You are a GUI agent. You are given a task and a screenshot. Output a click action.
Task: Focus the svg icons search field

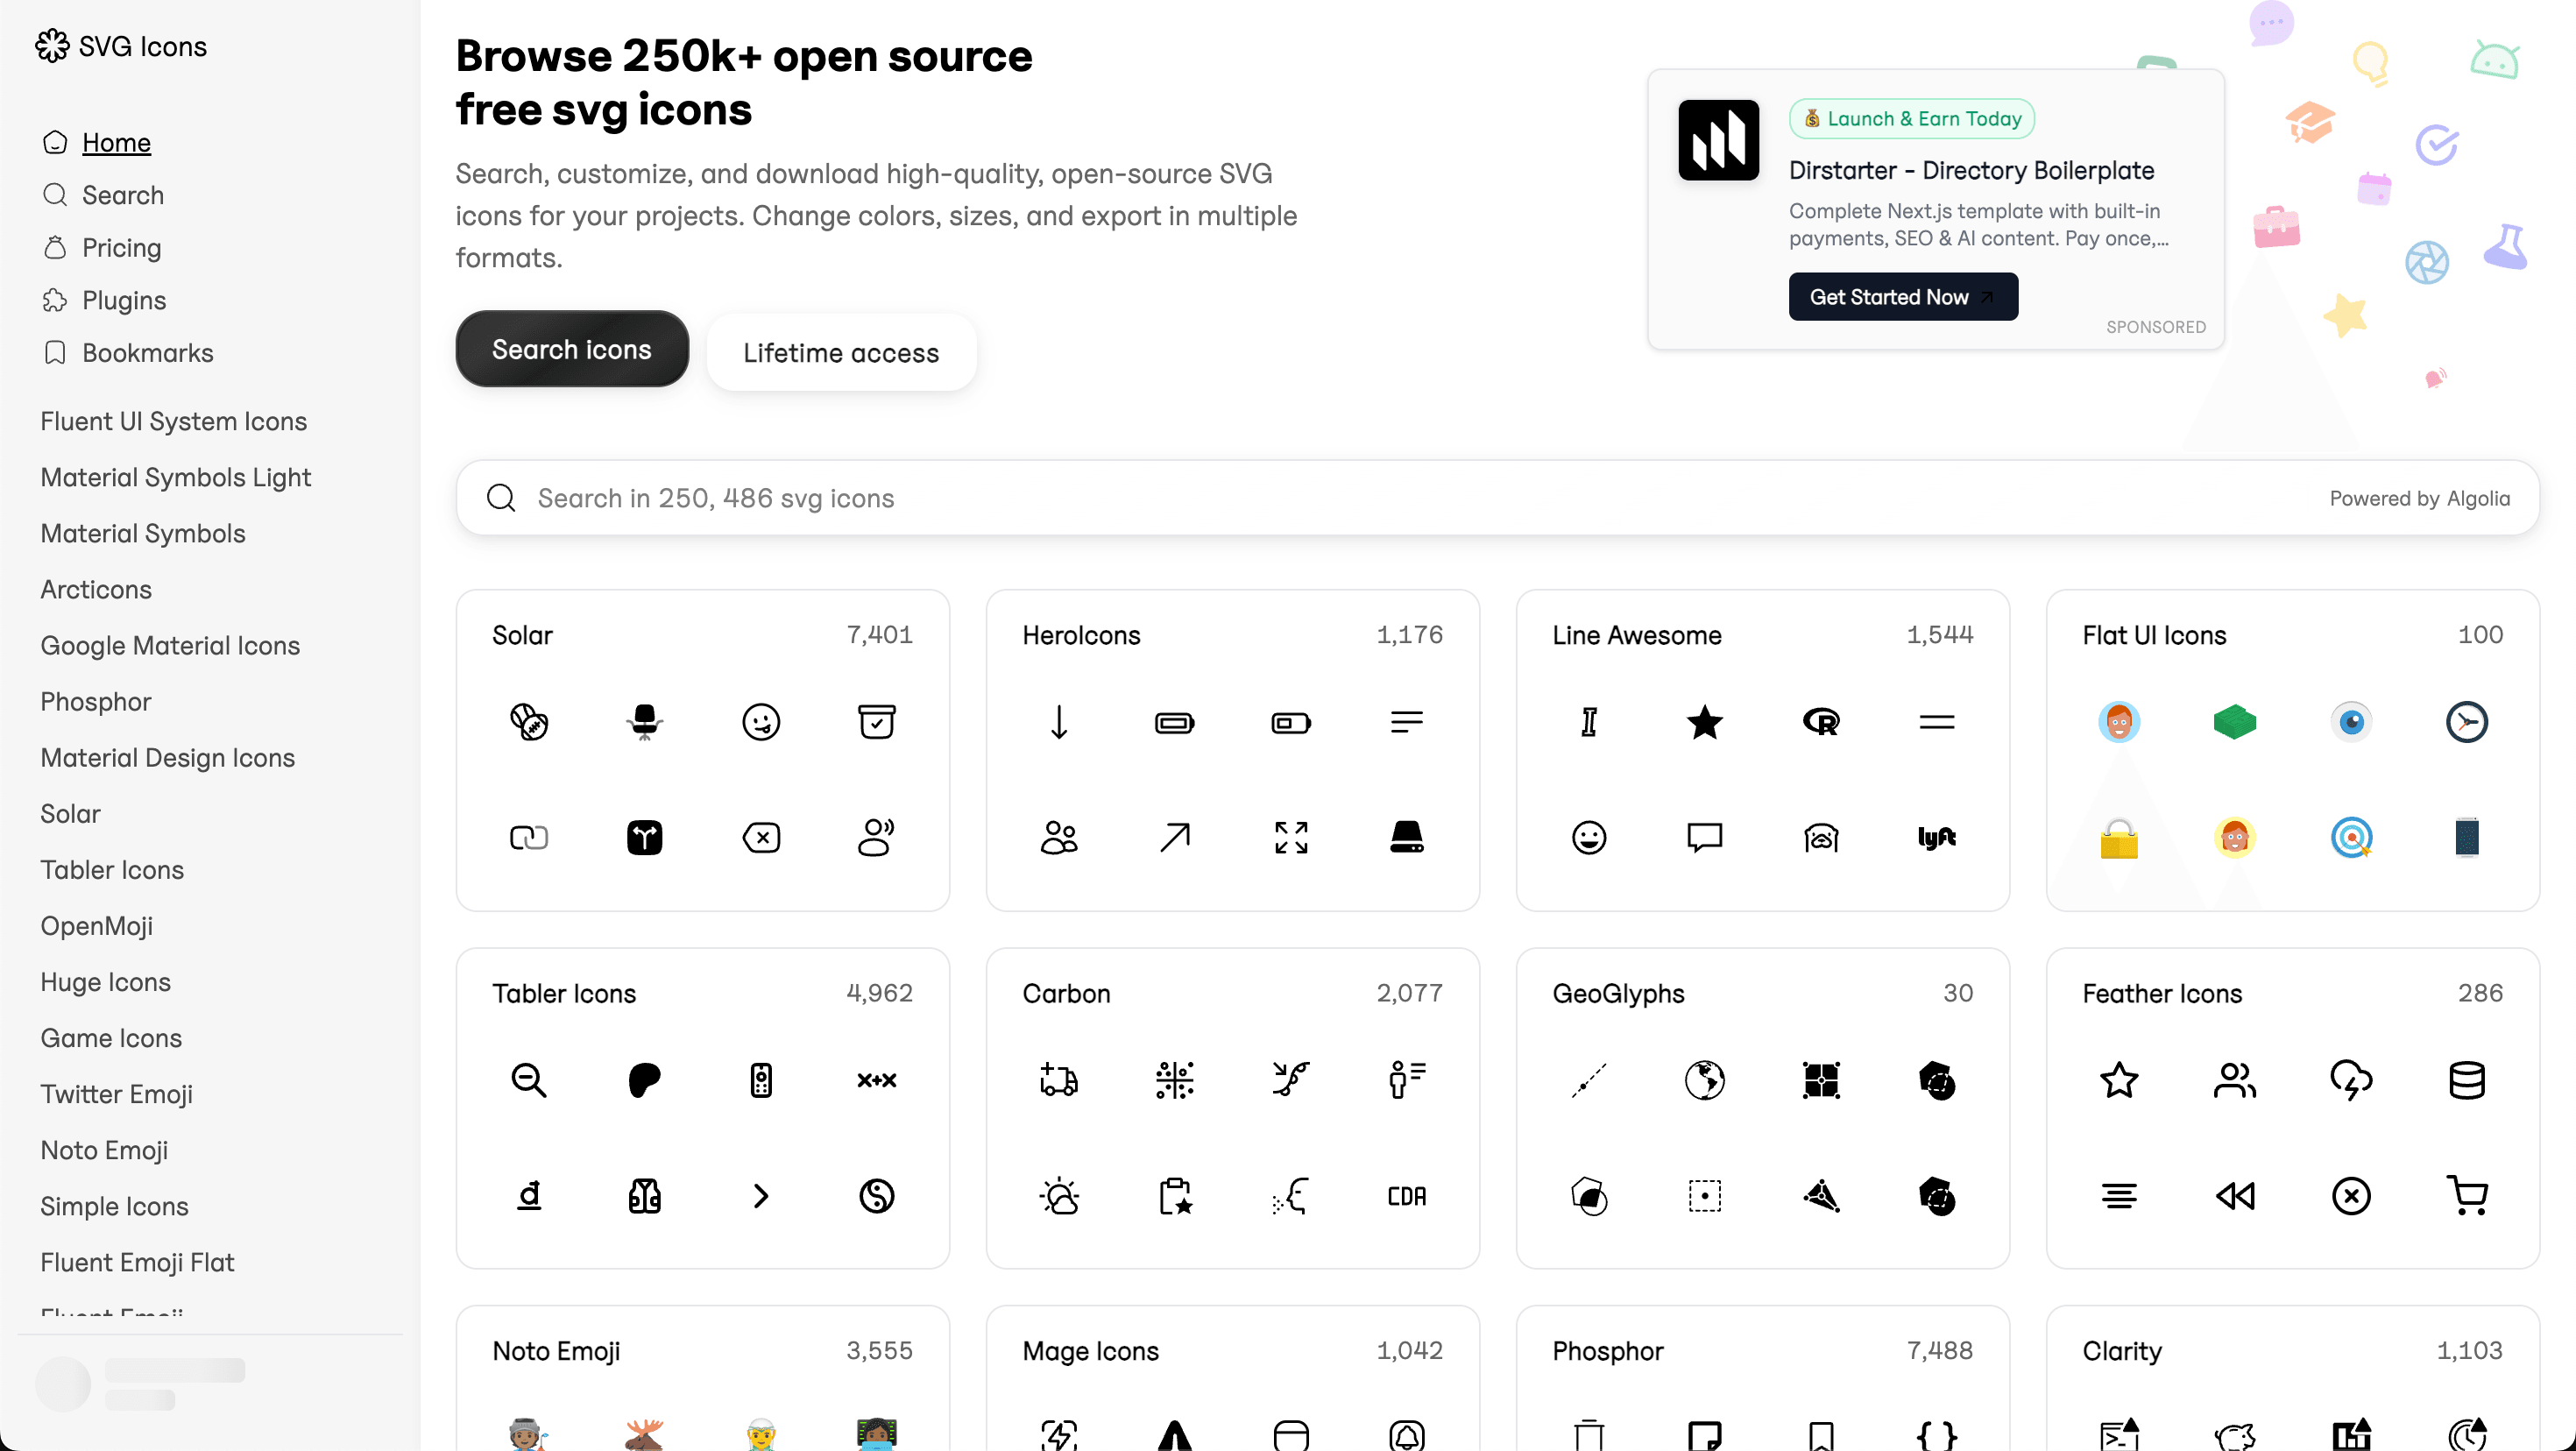[x=1497, y=498]
